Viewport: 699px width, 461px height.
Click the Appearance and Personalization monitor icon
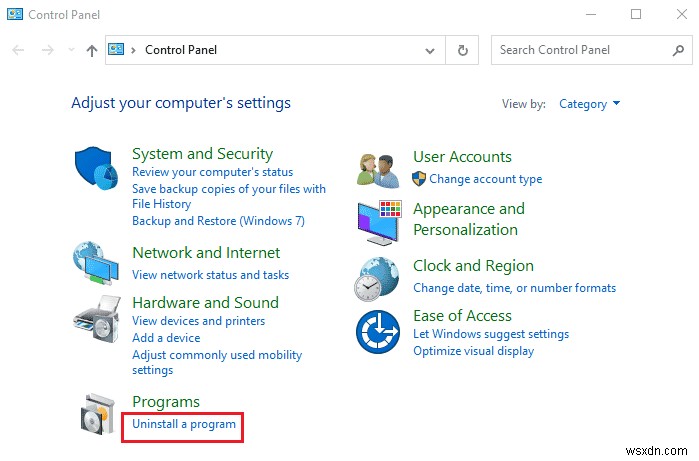pos(380,220)
